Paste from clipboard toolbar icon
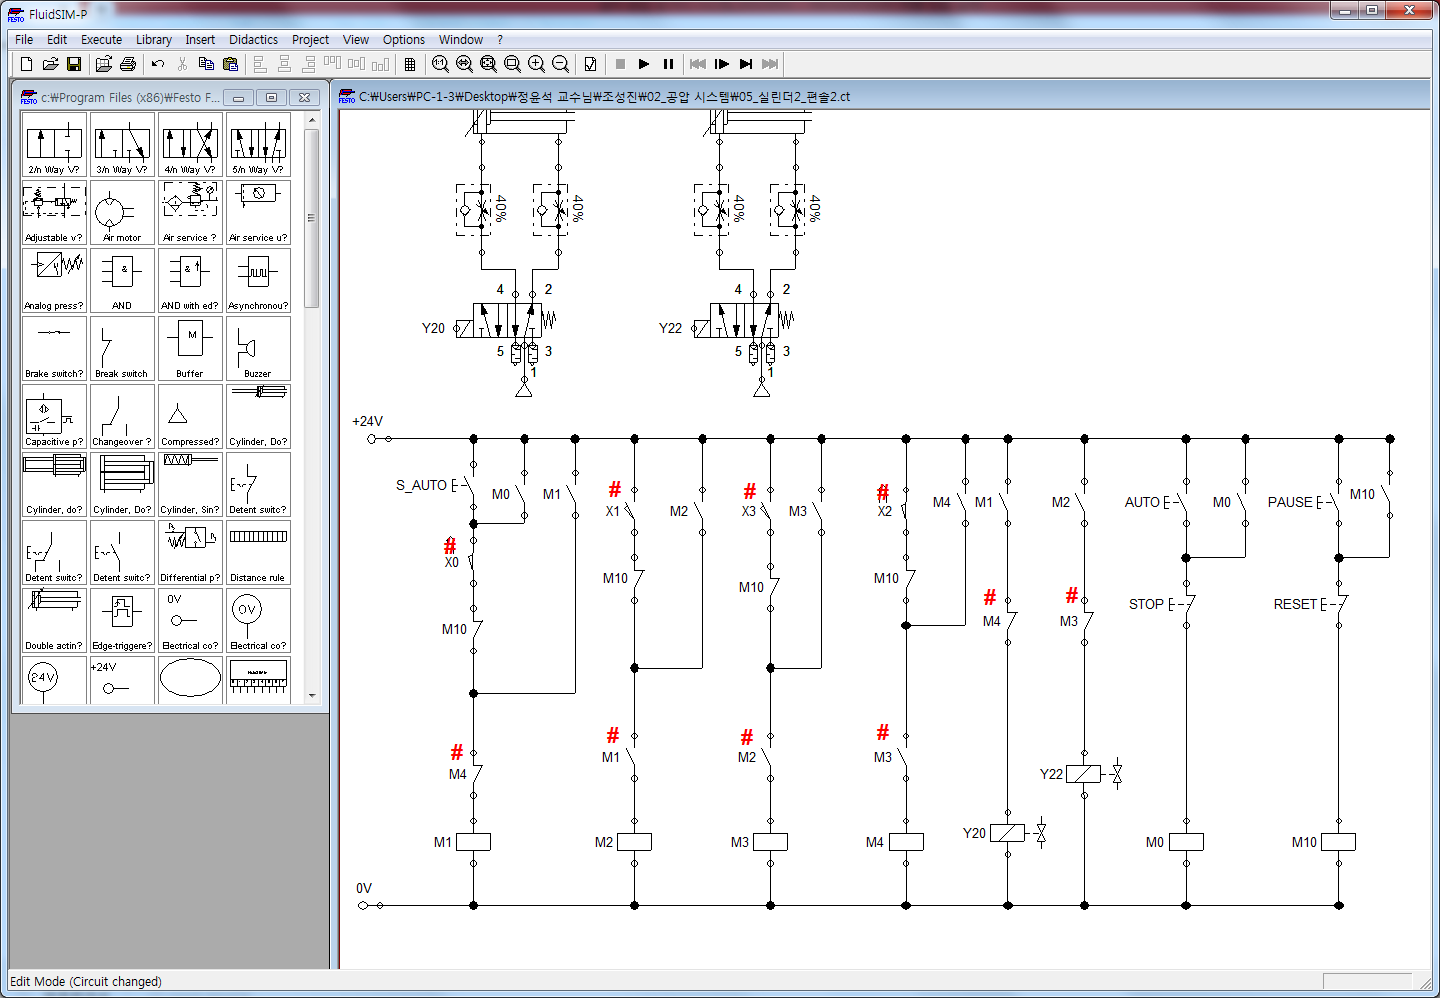The width and height of the screenshot is (1440, 998). (230, 64)
